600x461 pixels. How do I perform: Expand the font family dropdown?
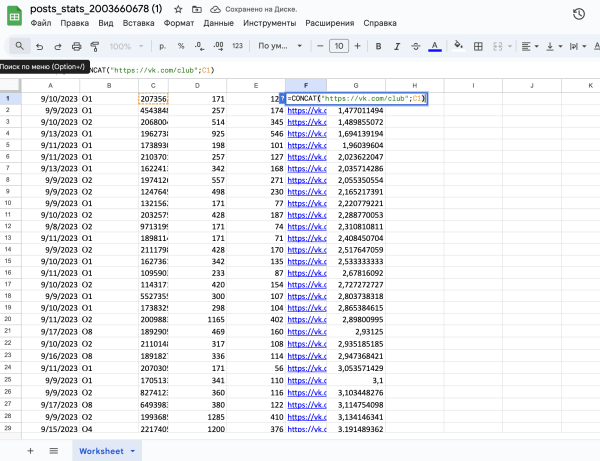tap(278, 46)
